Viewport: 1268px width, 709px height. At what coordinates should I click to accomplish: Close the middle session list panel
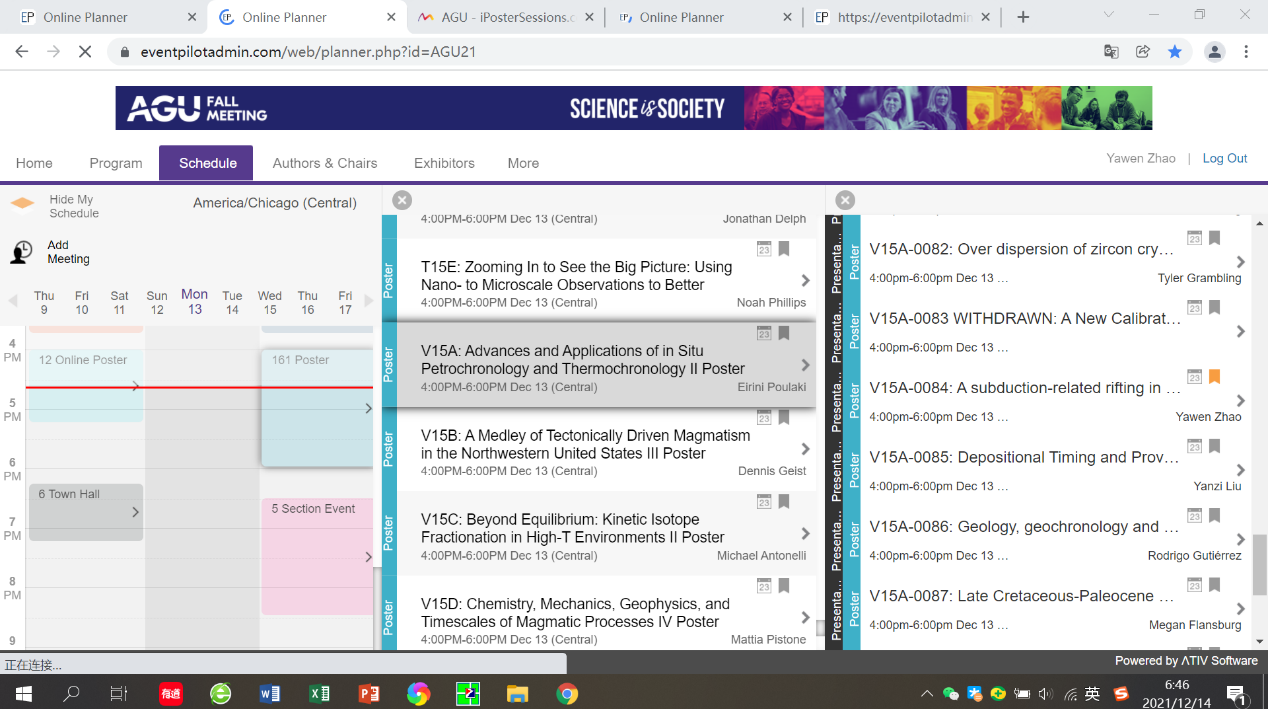[402, 200]
